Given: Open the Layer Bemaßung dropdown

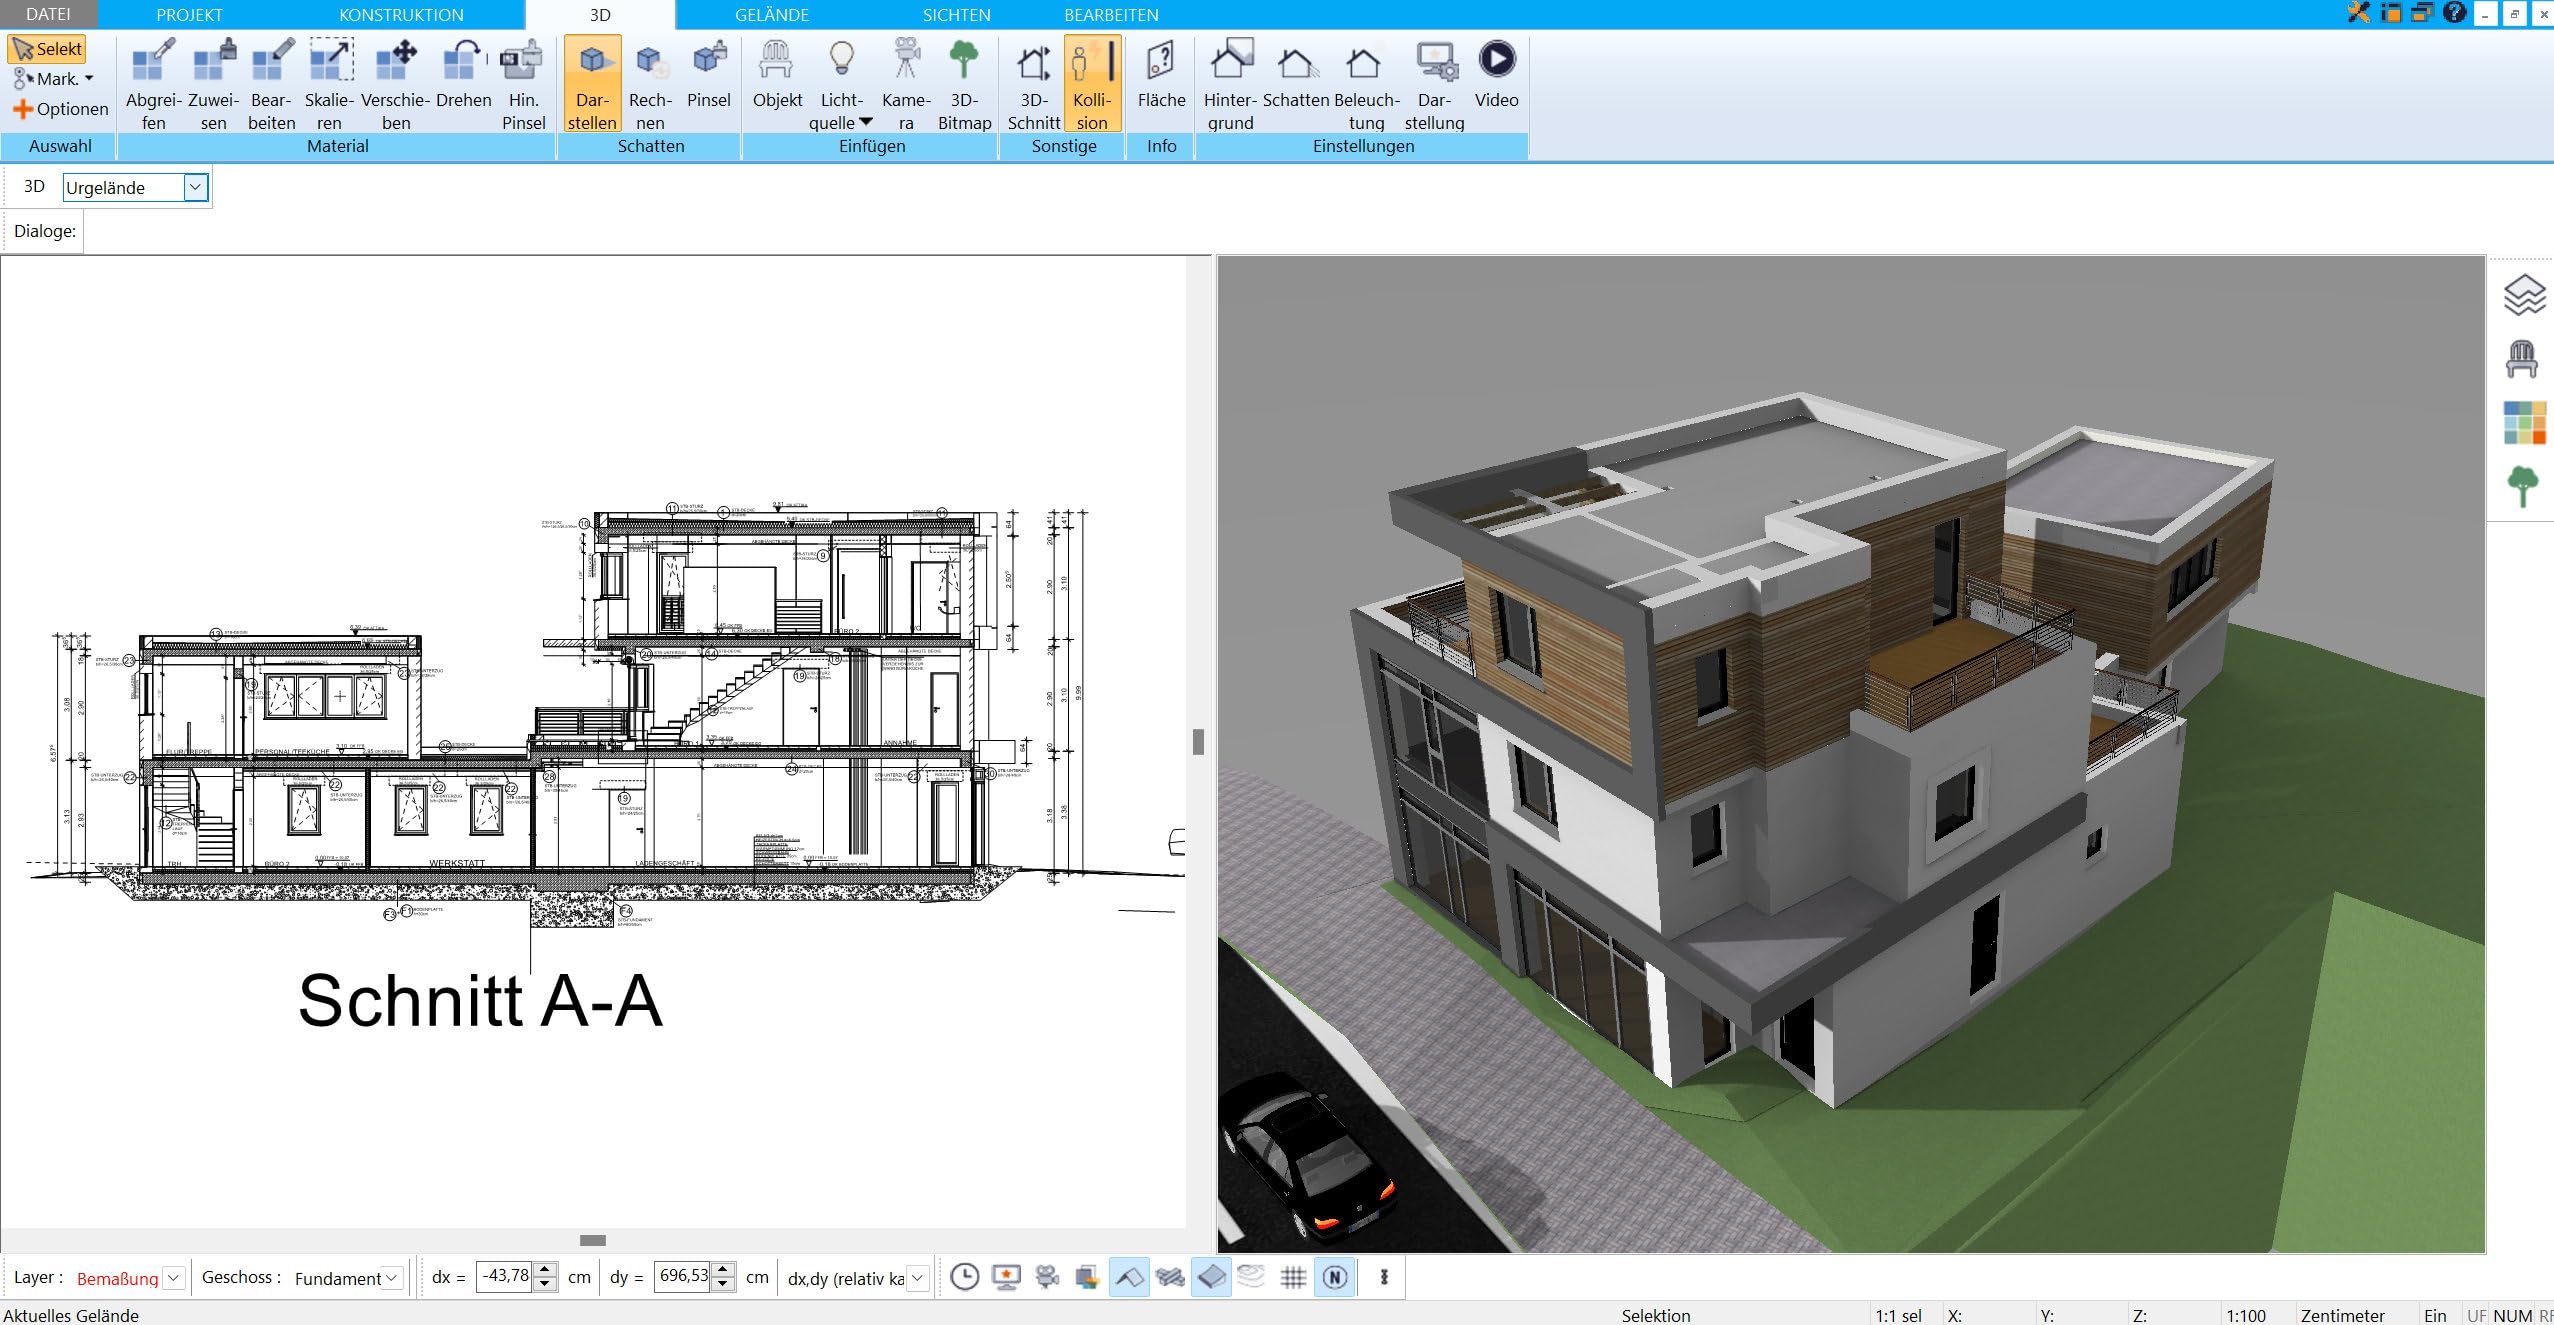Looking at the screenshot, I should click(x=174, y=1277).
